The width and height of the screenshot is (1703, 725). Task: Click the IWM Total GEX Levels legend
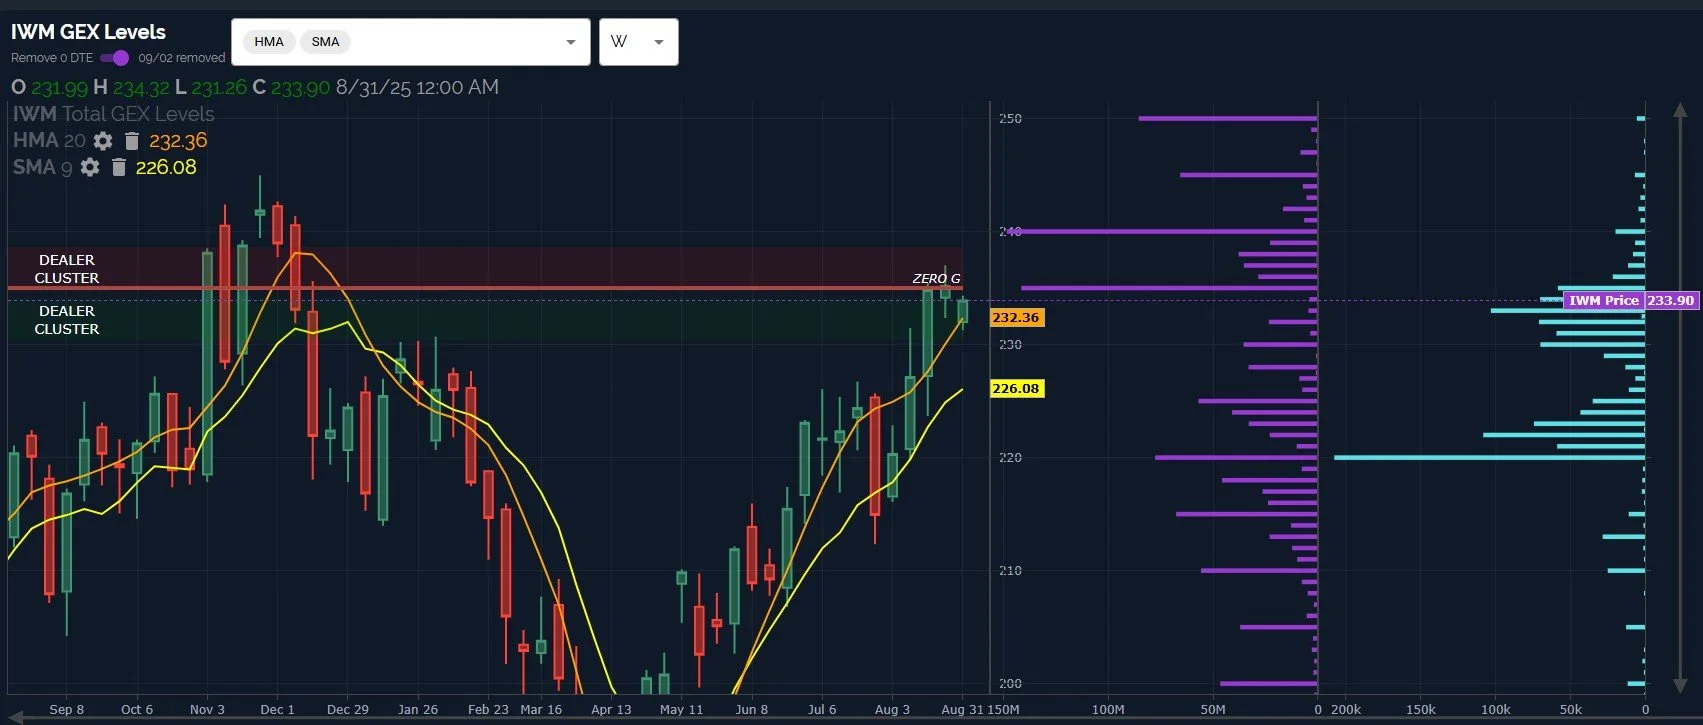tap(113, 114)
